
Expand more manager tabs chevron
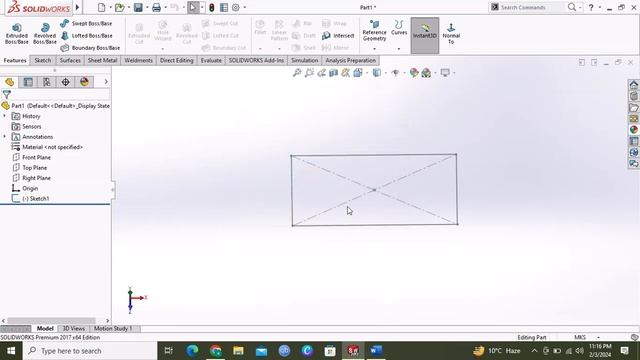[106, 82]
